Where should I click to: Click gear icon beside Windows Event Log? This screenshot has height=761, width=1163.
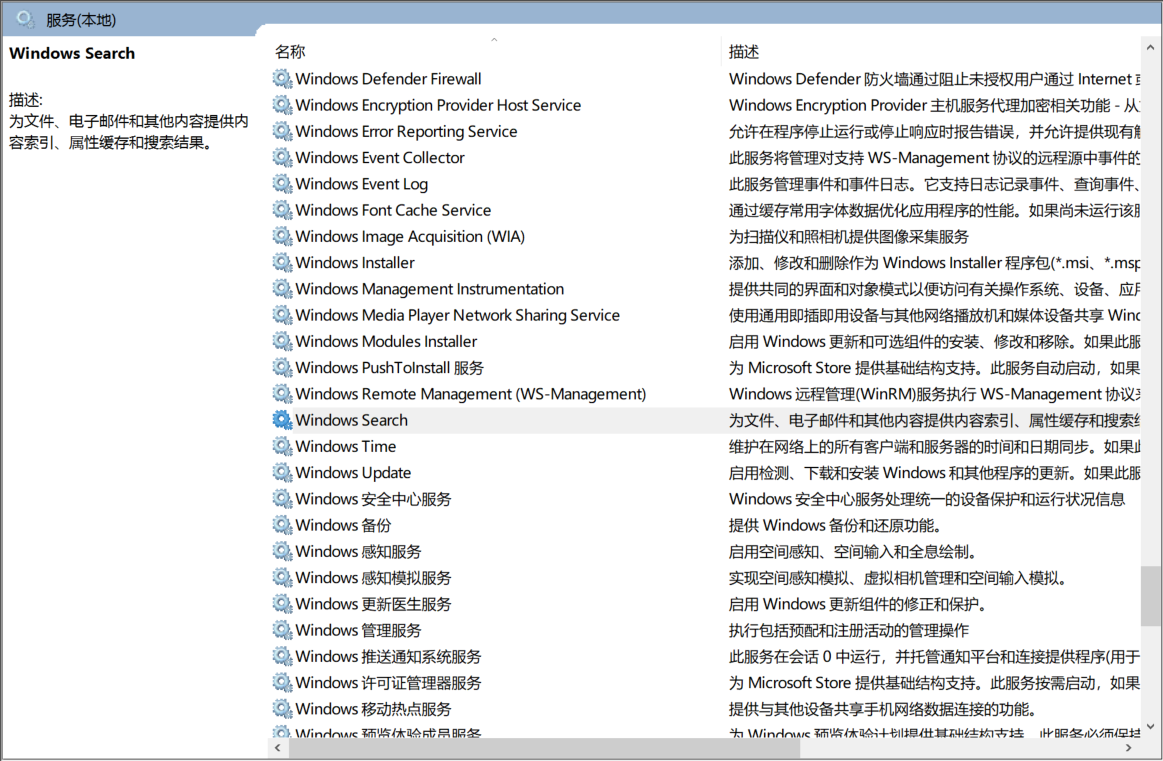click(282, 183)
